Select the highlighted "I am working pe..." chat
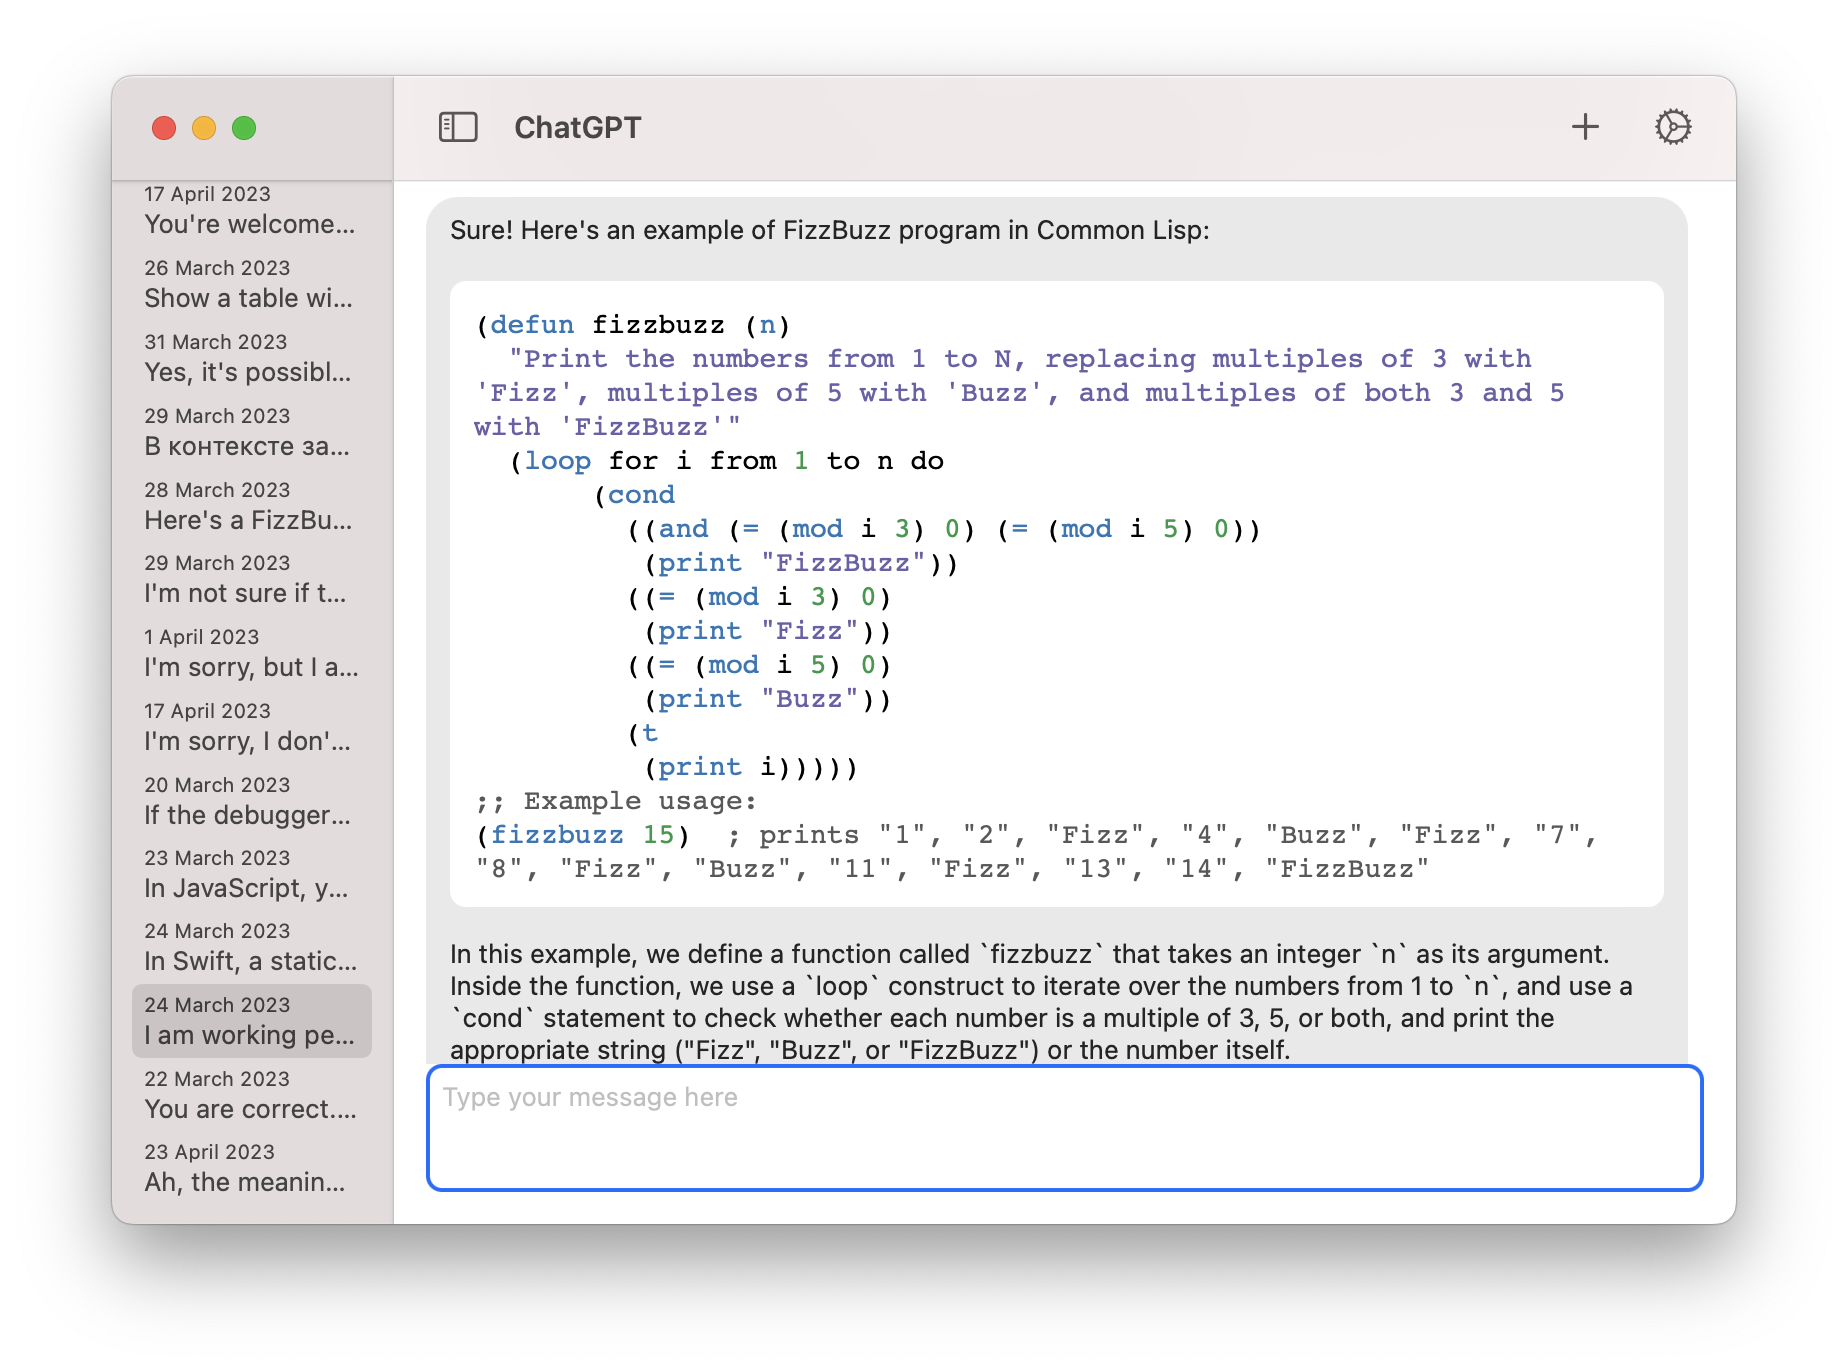The image size is (1848, 1372). (252, 1021)
